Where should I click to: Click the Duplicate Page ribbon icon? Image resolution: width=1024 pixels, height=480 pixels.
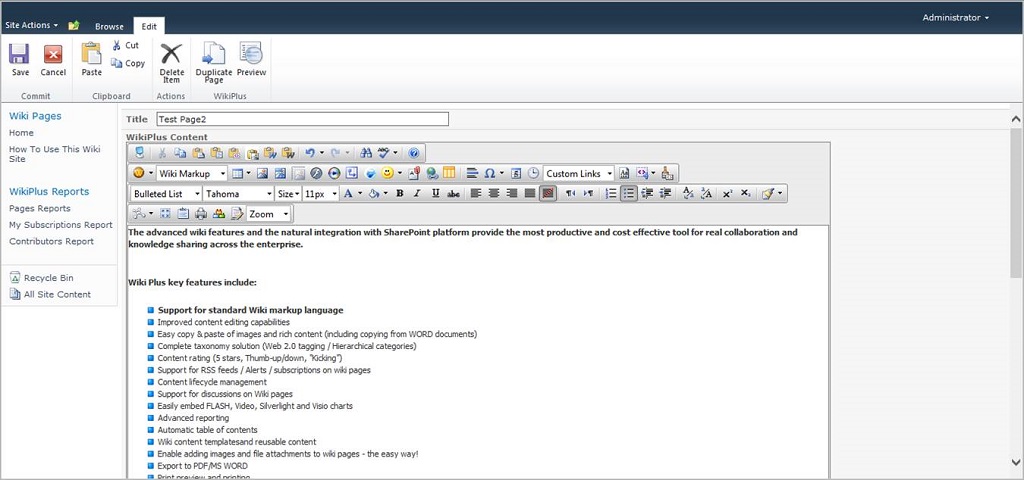(x=213, y=59)
